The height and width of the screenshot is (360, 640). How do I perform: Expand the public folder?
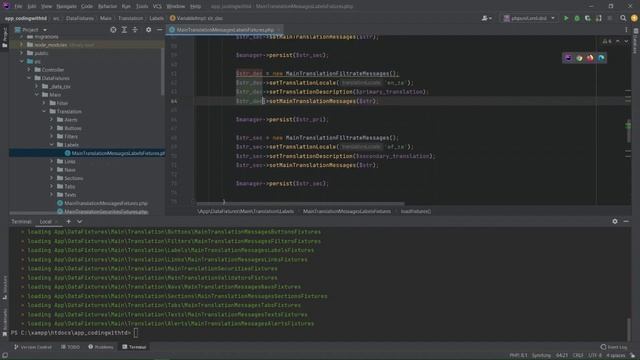[21, 53]
